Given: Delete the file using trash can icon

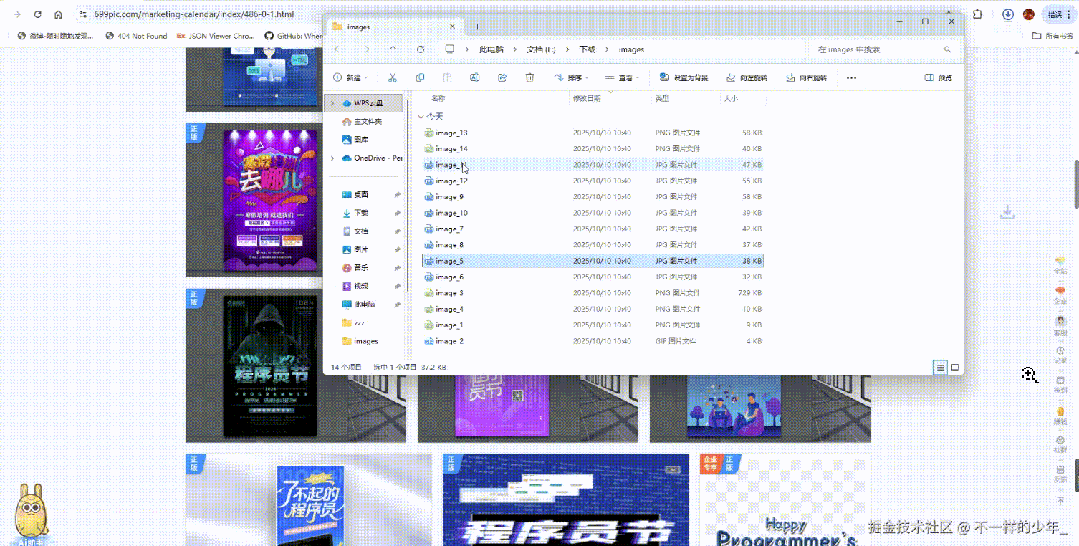Looking at the screenshot, I should point(530,78).
